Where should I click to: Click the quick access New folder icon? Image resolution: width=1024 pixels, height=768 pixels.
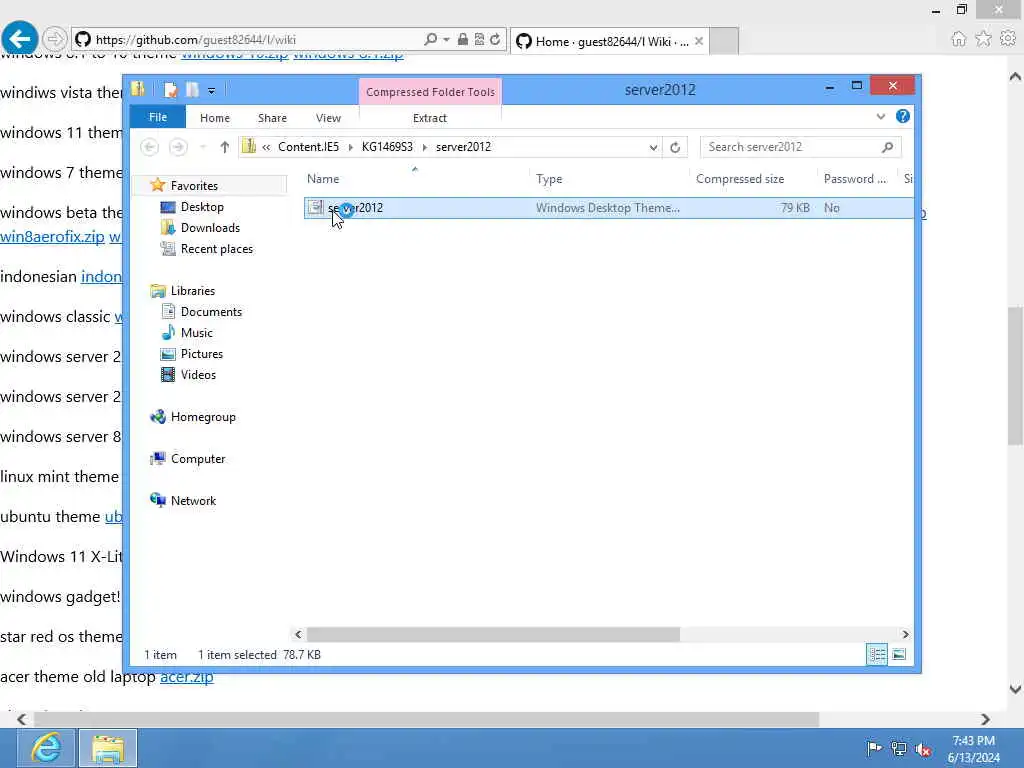192,90
